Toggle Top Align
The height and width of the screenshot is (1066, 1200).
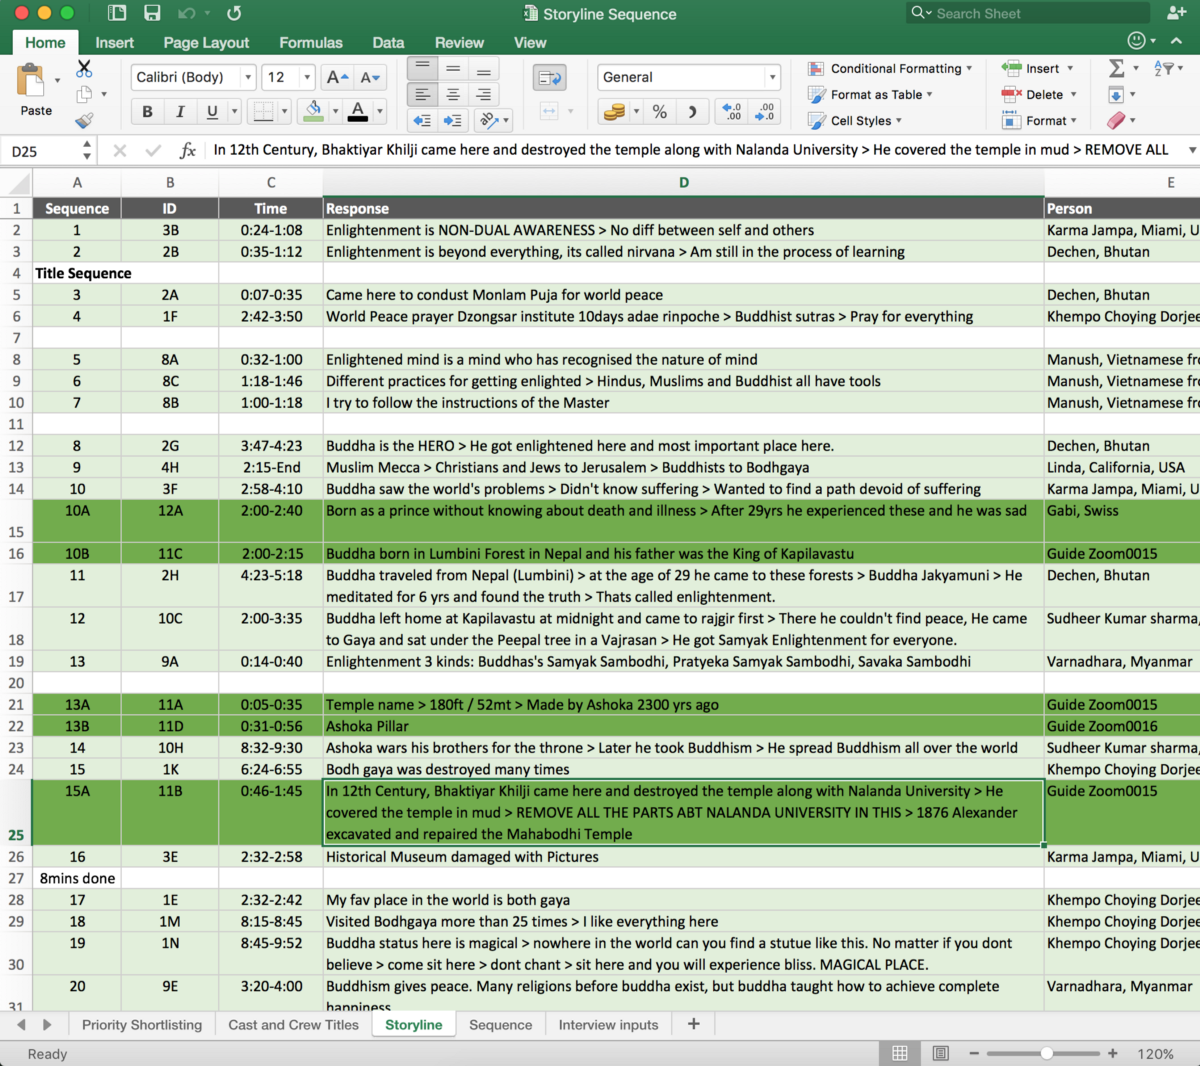[x=422, y=68]
